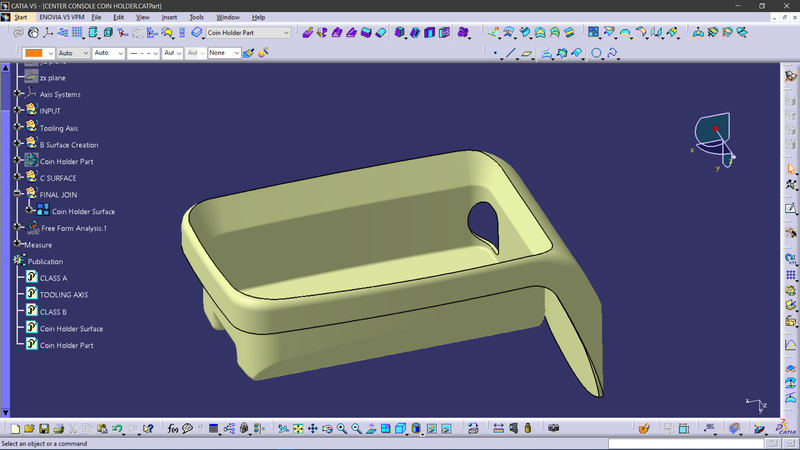Click the Formula f(x) icon

coord(172,429)
